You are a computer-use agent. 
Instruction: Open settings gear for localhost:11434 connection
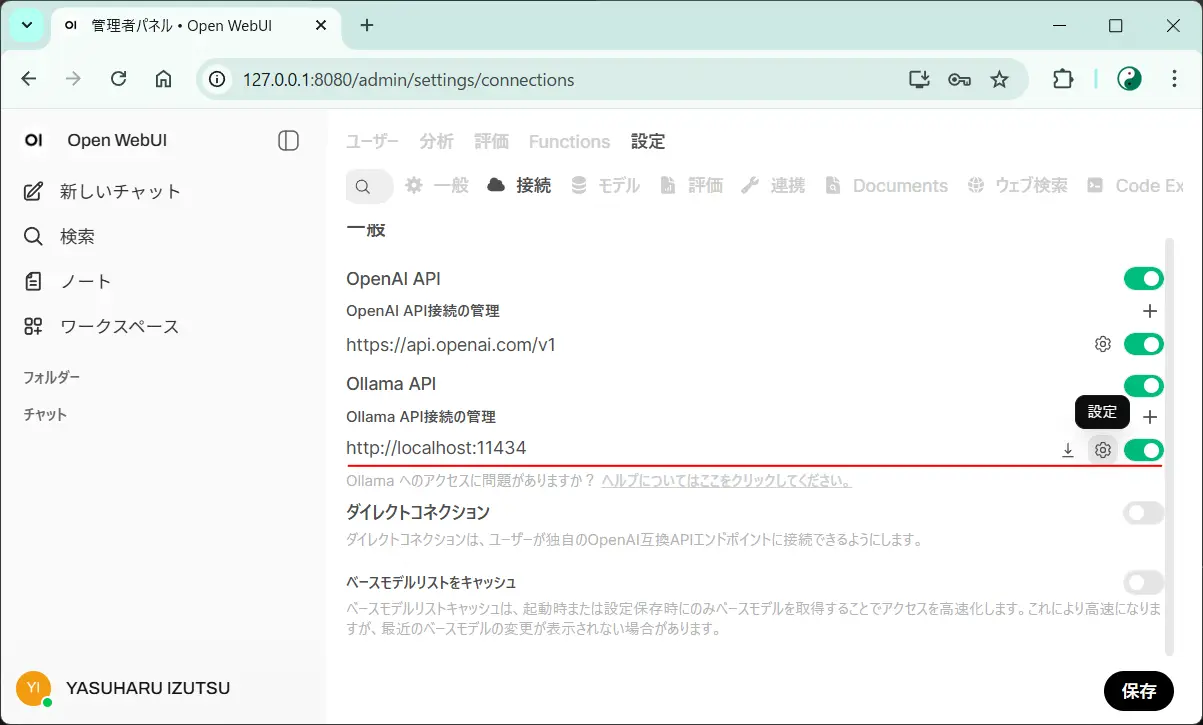(x=1103, y=450)
